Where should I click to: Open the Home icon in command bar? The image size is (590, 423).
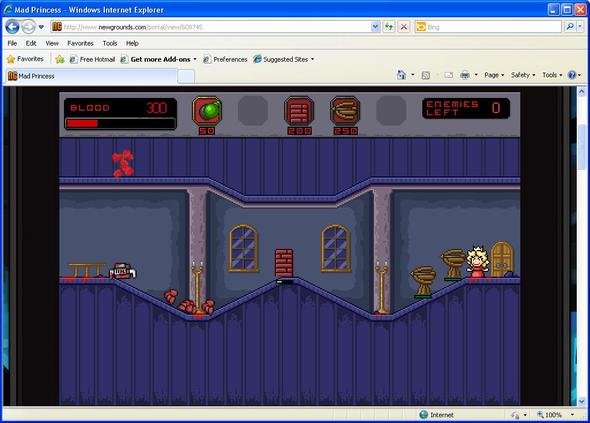401,75
